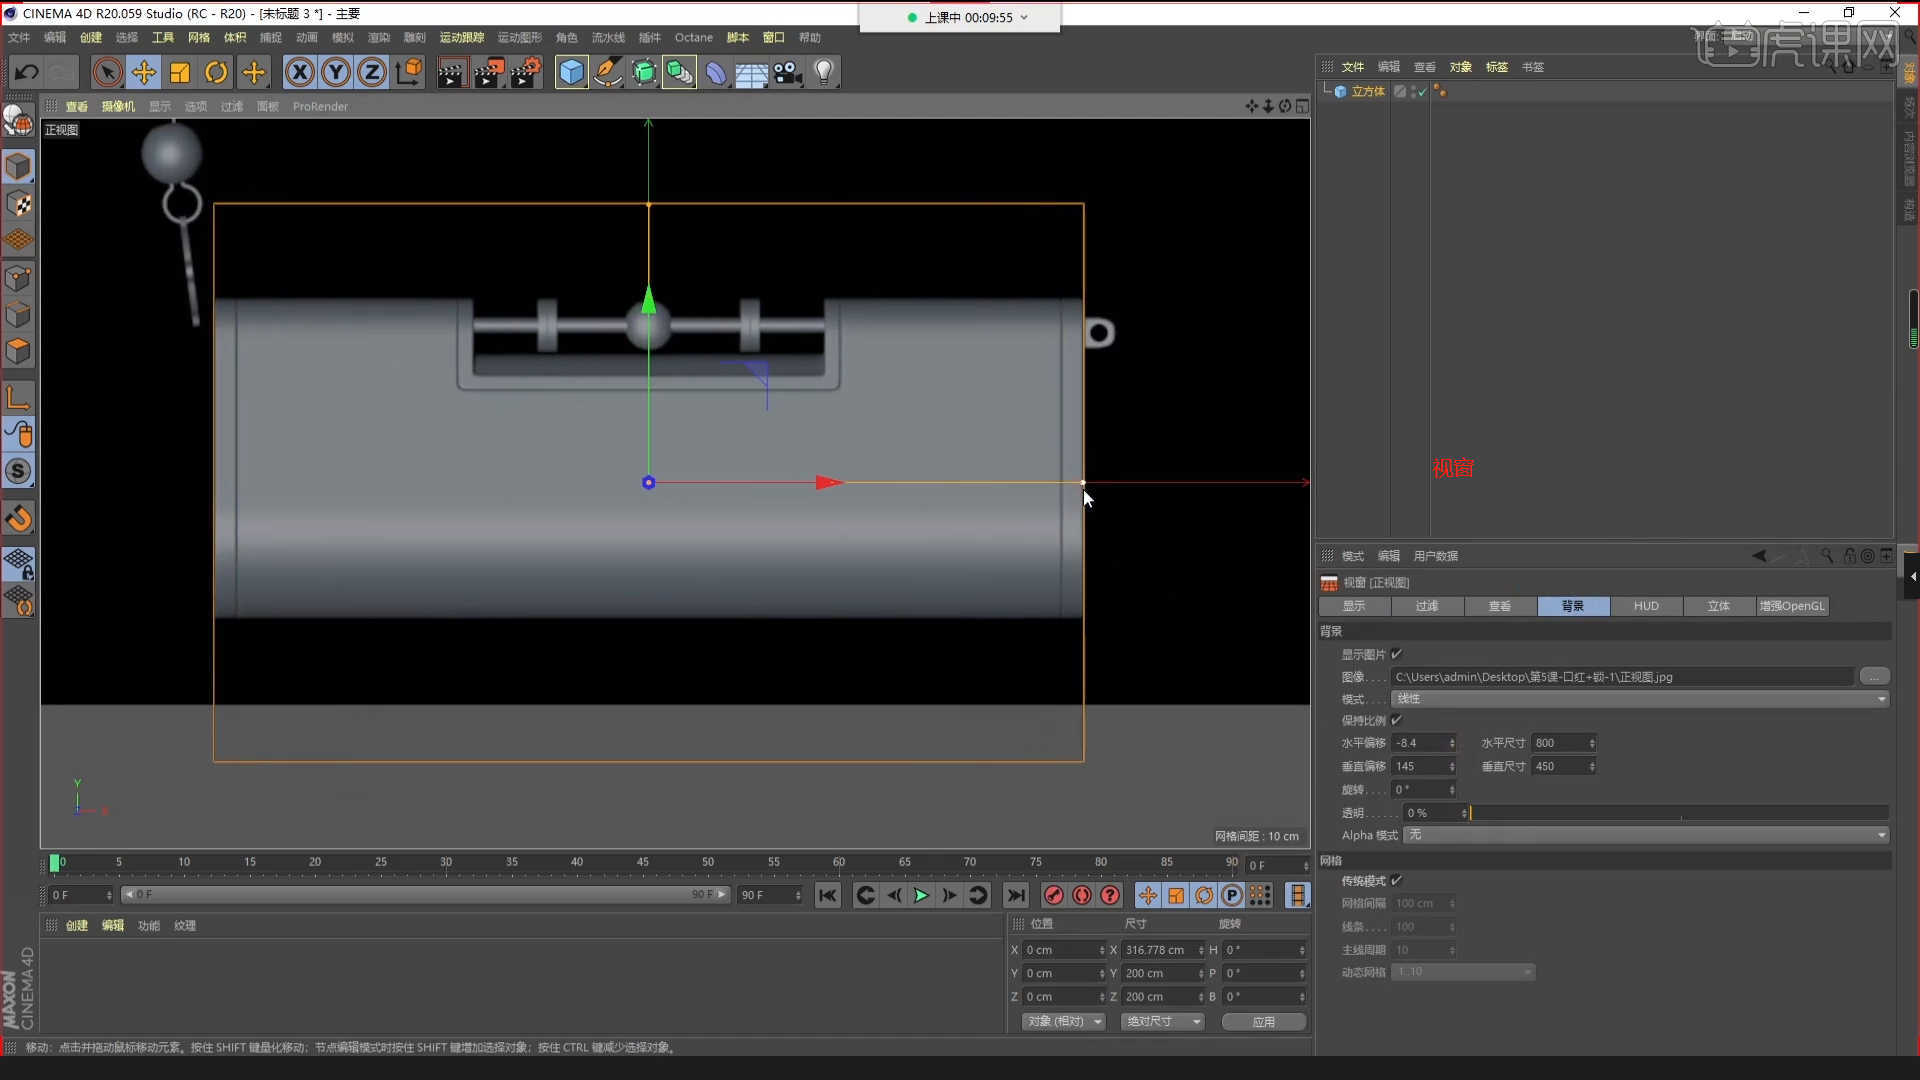The height and width of the screenshot is (1080, 1920).
Task: Switch to Polygons mode in left sidebar
Action: 18,352
